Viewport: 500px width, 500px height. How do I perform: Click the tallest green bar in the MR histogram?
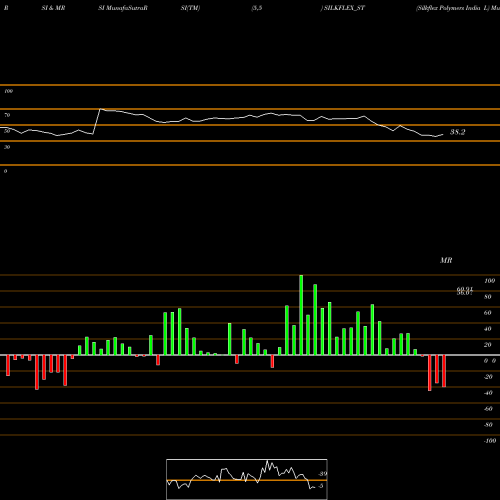pos(301,315)
